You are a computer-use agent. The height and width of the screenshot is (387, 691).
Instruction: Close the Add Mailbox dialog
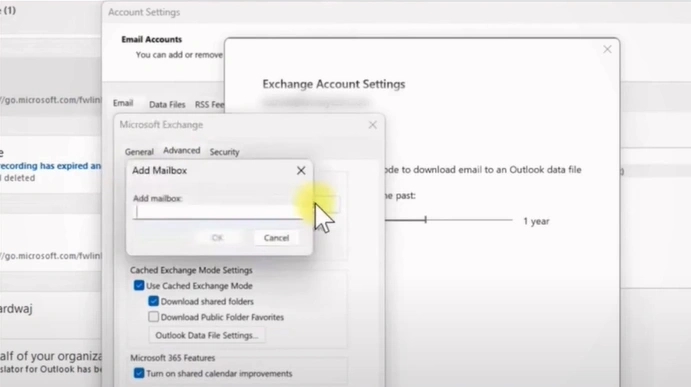pos(301,171)
